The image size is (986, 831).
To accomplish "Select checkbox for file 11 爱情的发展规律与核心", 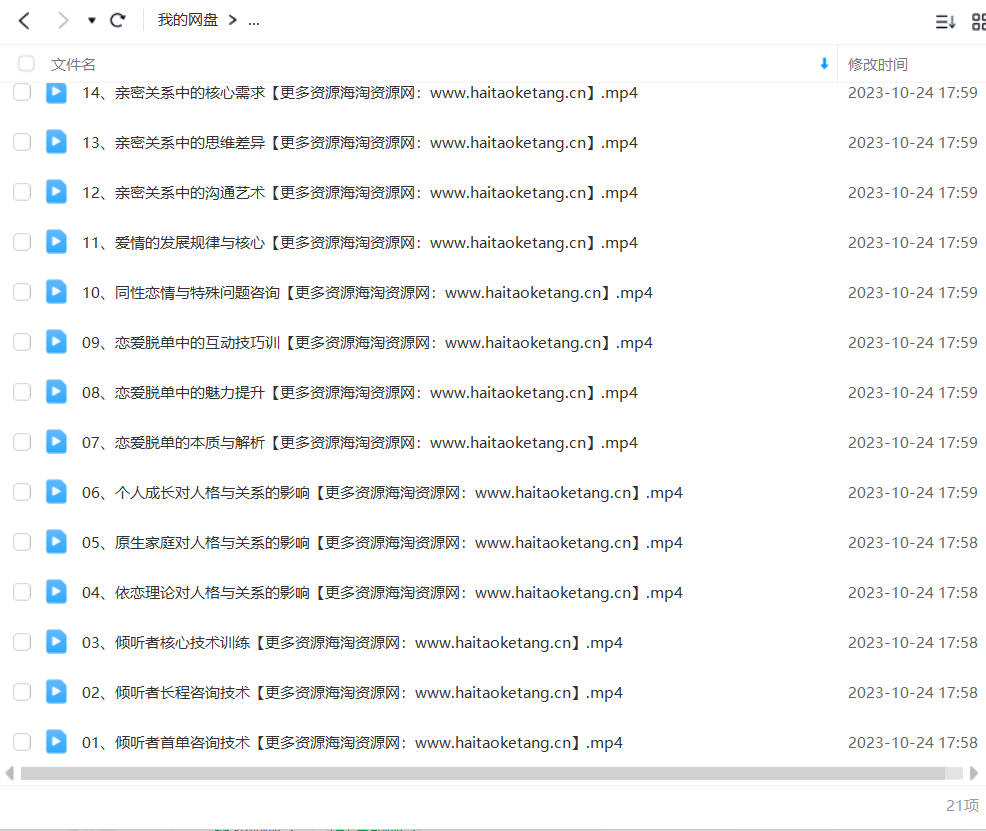I will click(x=22, y=242).
